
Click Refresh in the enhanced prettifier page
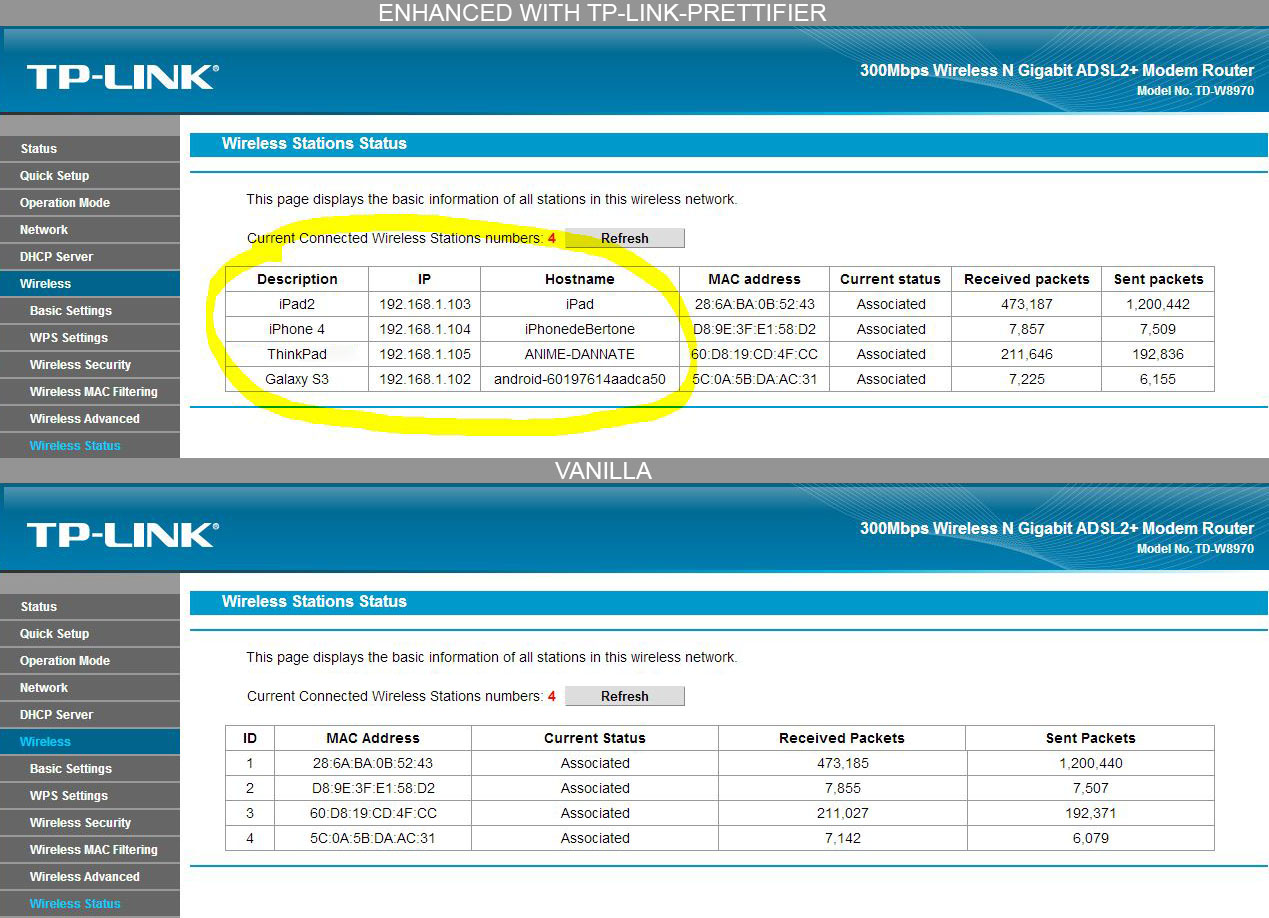pyautogui.click(x=625, y=238)
